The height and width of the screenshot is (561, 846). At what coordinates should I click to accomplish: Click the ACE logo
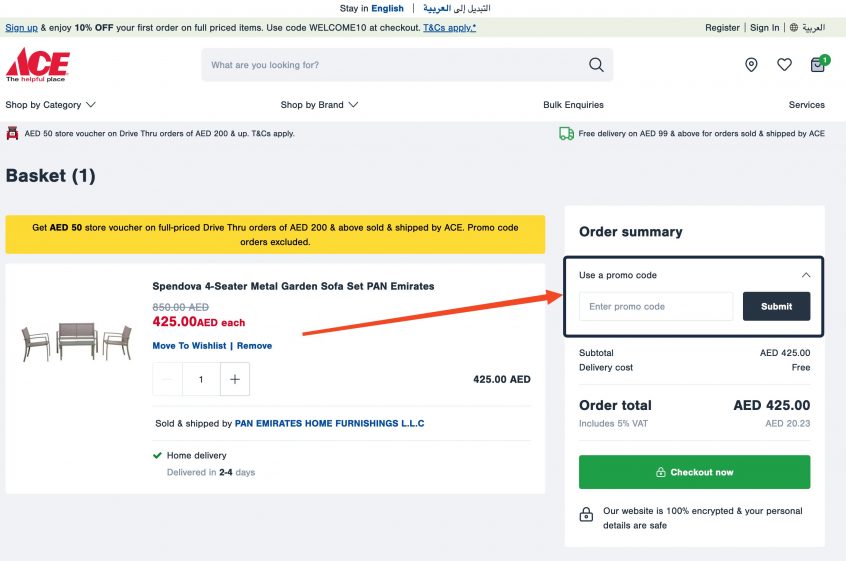(38, 65)
